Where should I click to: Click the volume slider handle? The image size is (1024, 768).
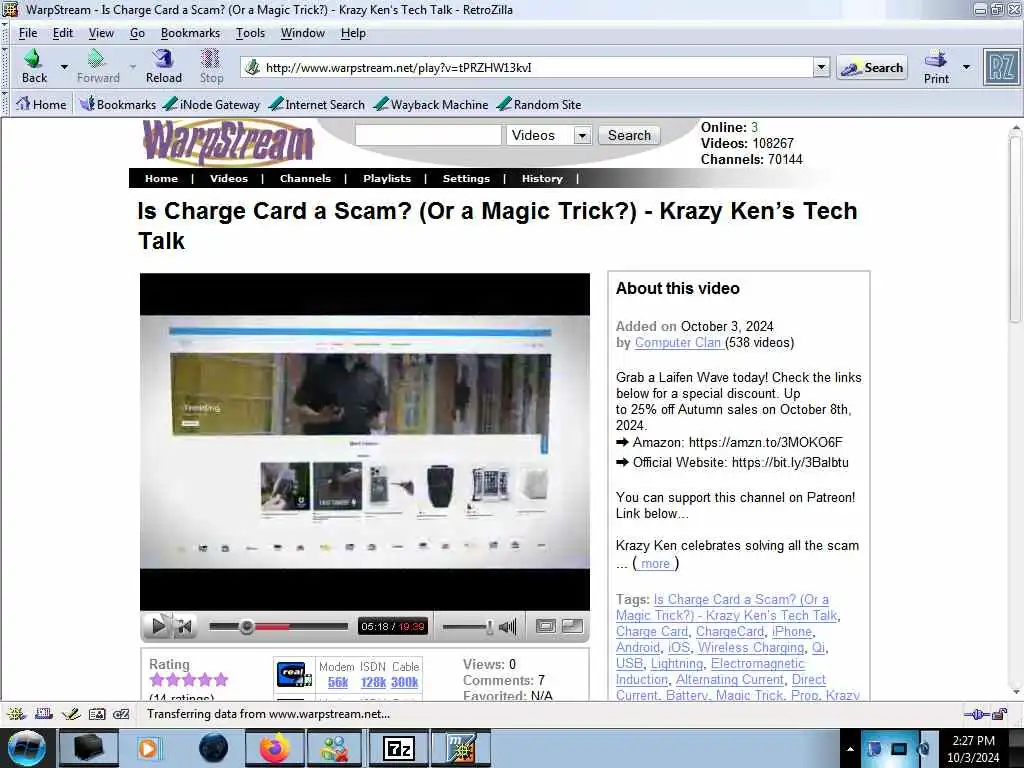[490, 627]
